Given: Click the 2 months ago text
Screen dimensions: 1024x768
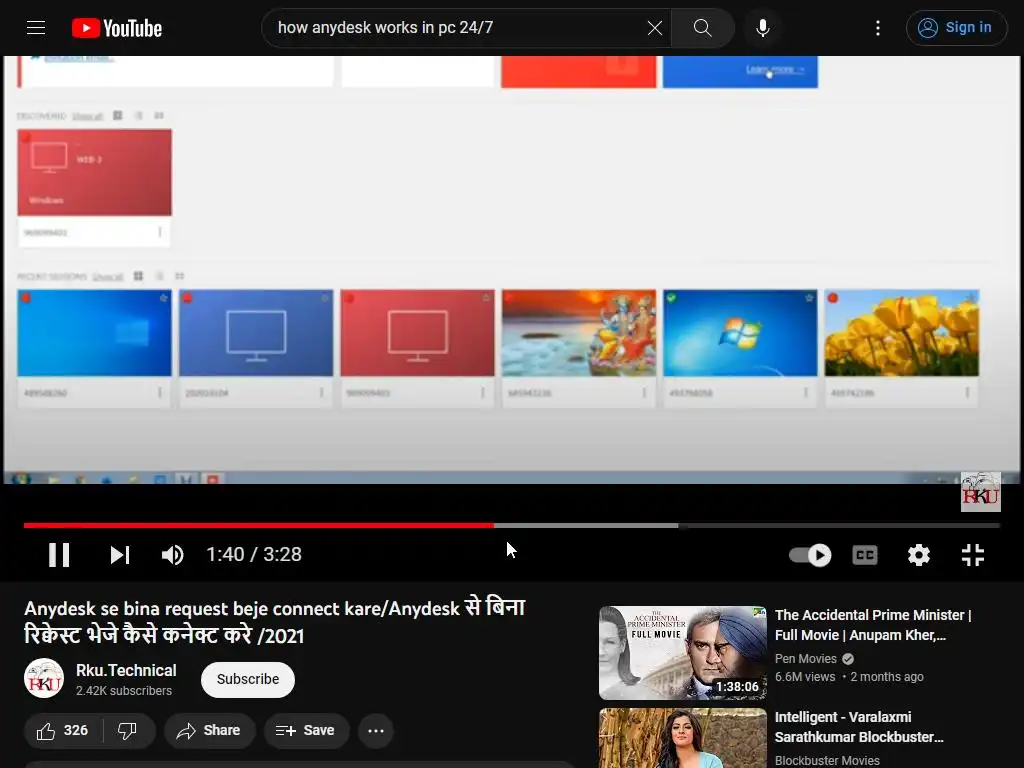Looking at the screenshot, I should tap(887, 677).
